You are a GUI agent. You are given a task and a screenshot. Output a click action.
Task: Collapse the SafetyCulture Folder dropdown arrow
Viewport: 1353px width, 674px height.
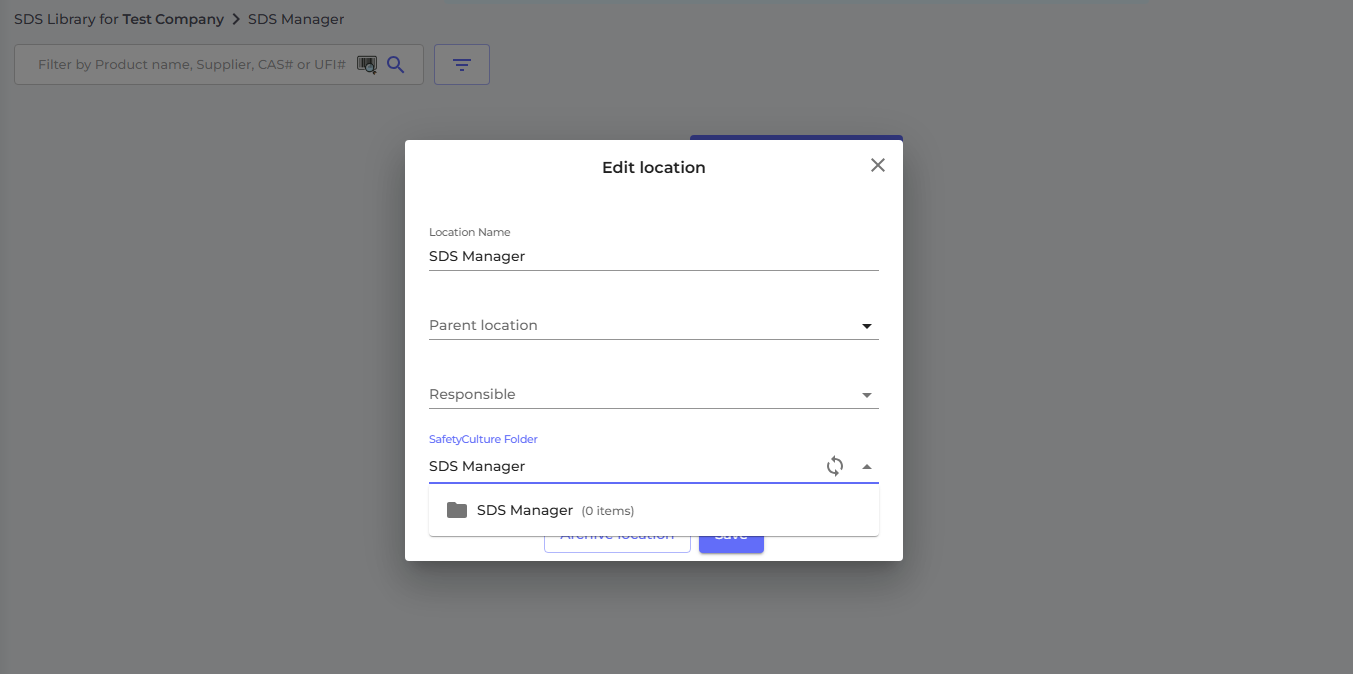867,466
